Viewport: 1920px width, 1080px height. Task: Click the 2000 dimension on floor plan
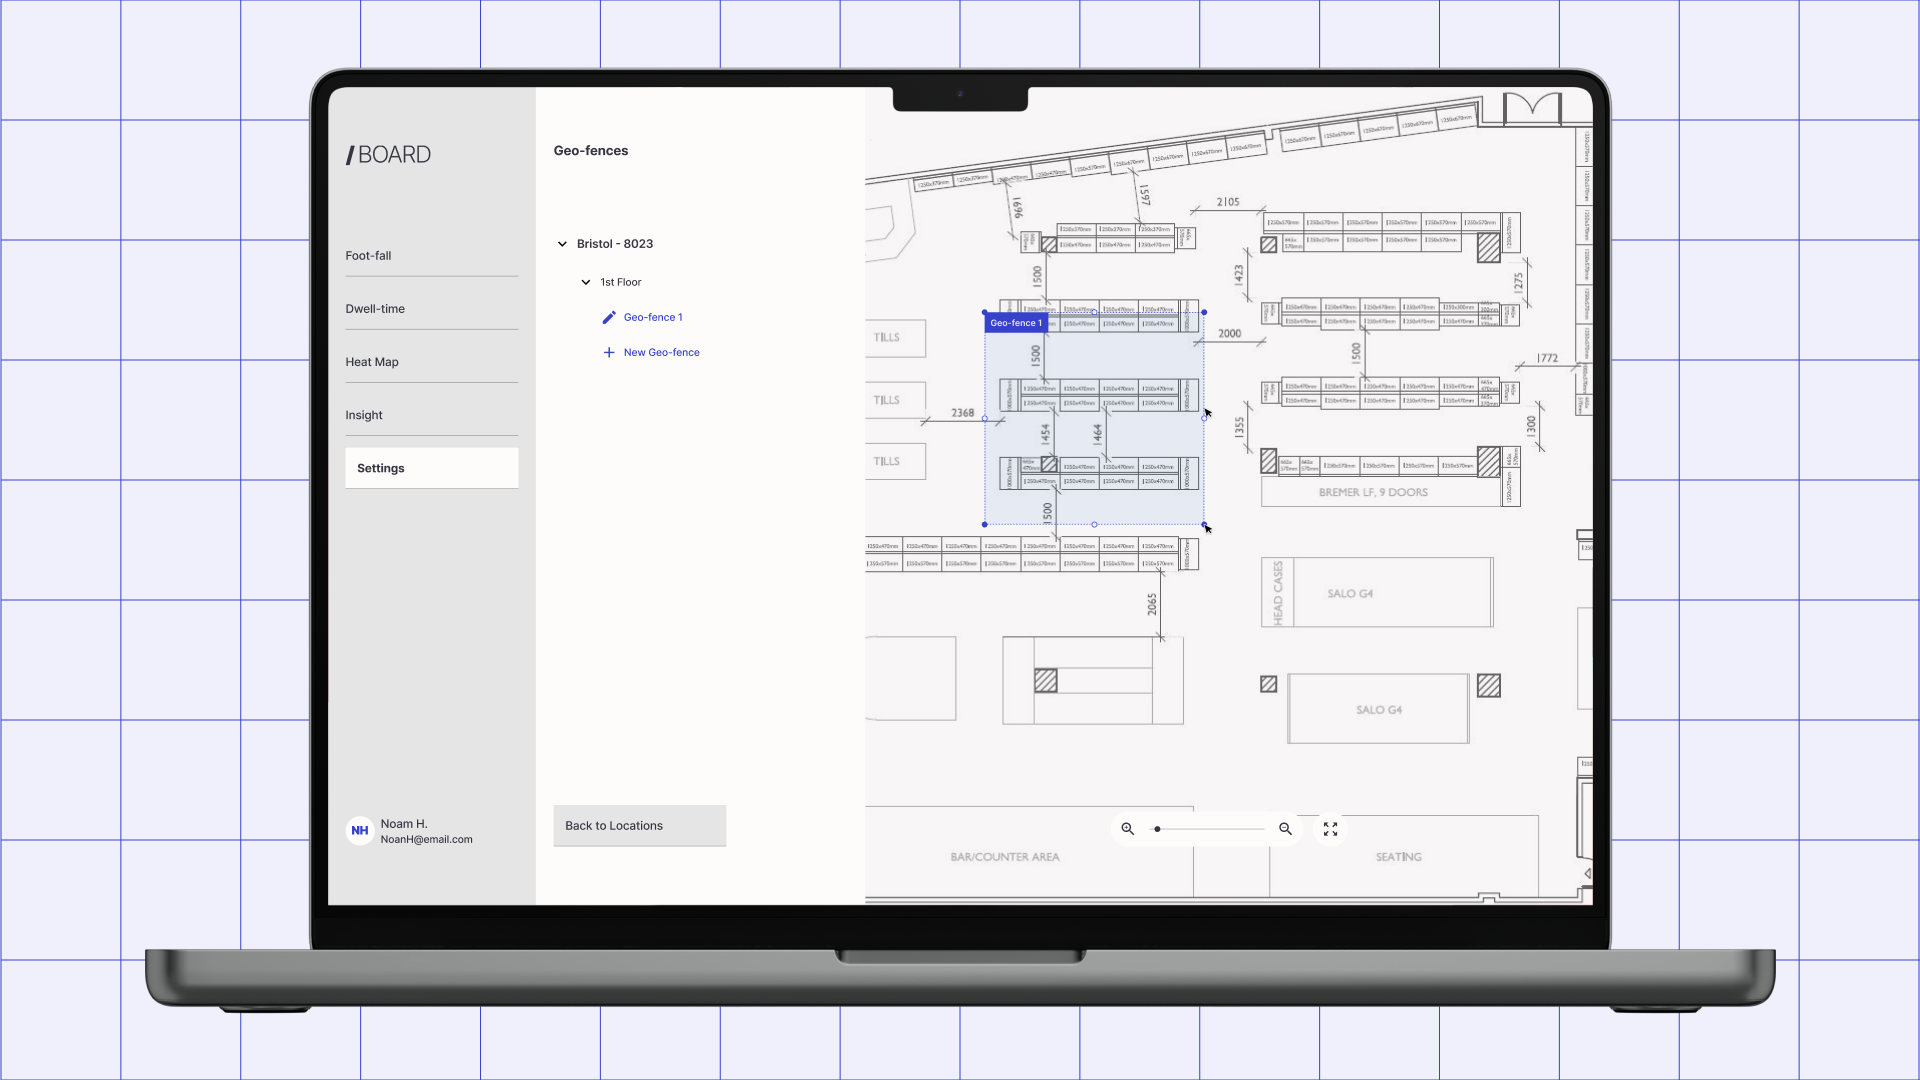pos(1230,334)
